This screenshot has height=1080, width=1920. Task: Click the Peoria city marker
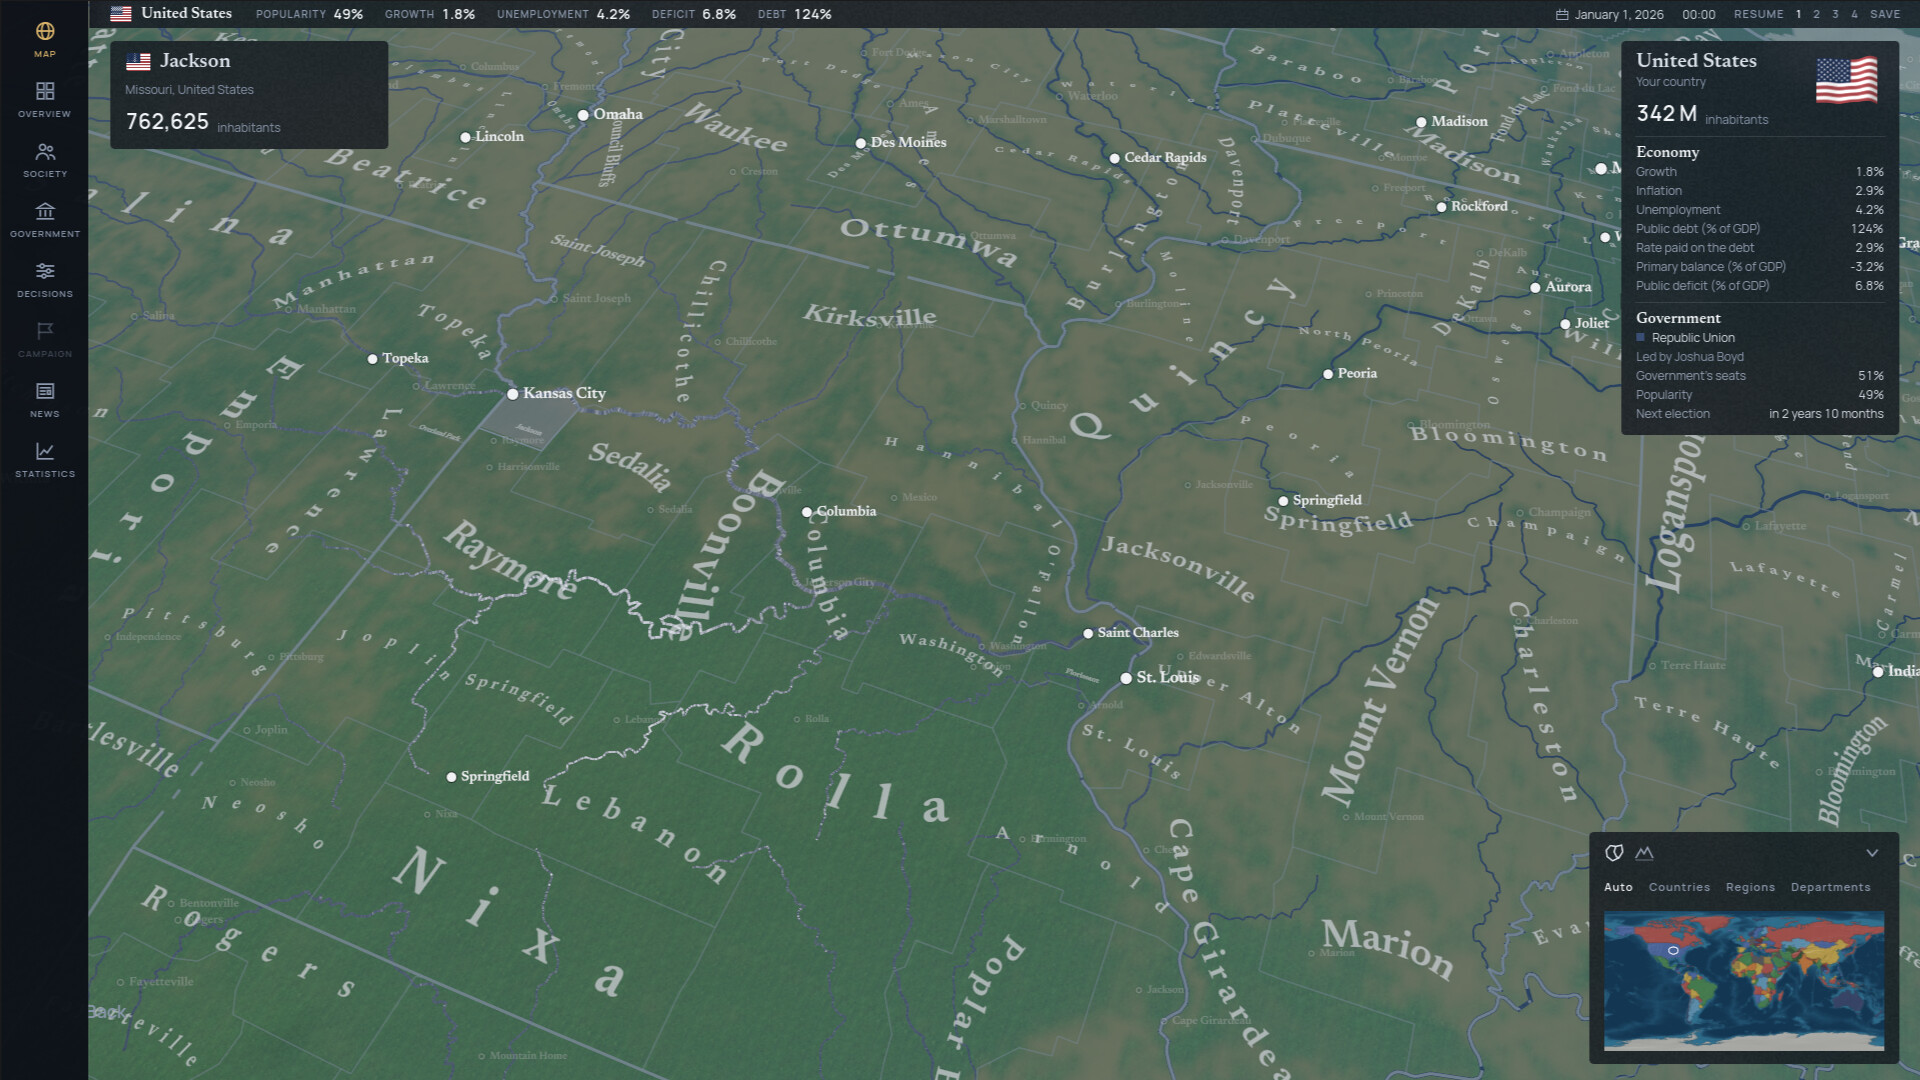click(1328, 374)
